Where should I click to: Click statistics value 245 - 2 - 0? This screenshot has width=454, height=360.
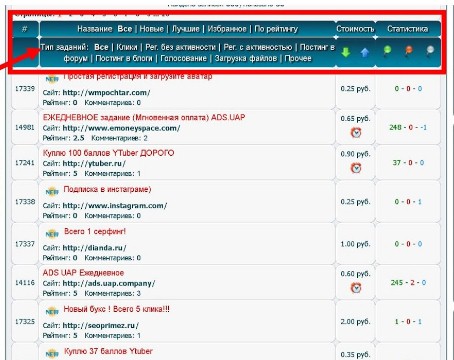click(408, 283)
